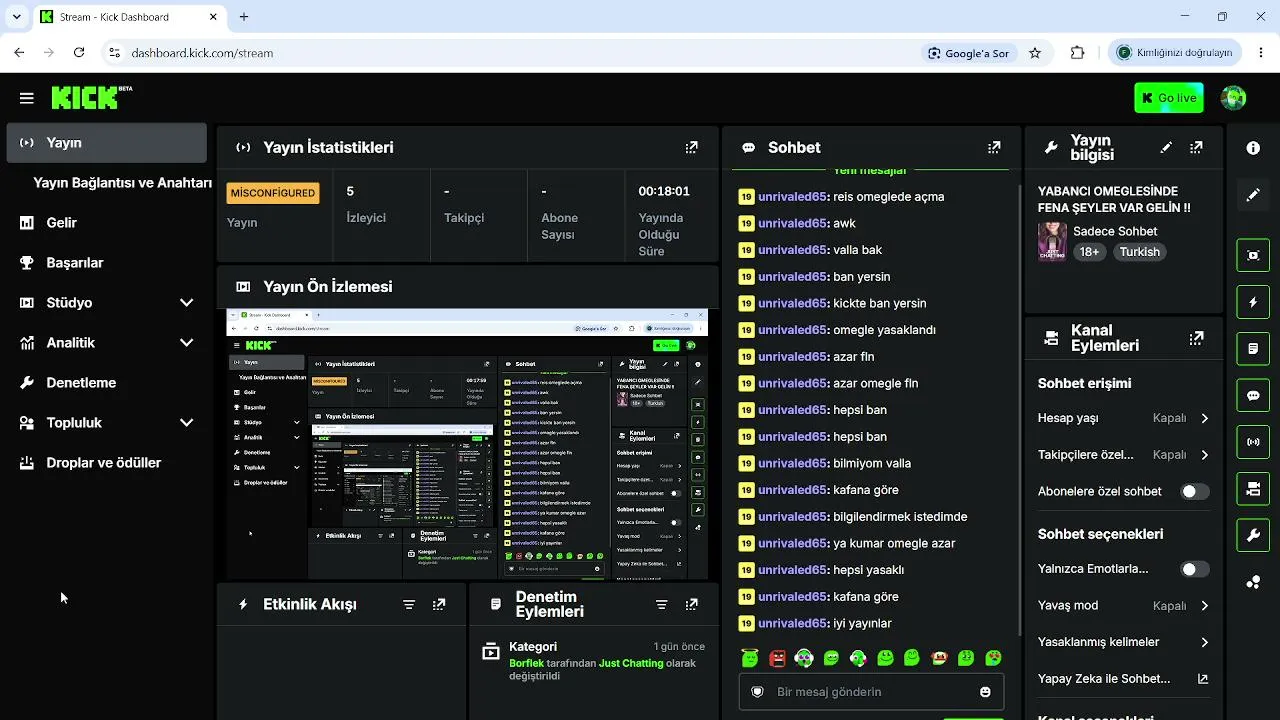Edit stream info with the Yayın bilgisi pencil

(x=1166, y=147)
